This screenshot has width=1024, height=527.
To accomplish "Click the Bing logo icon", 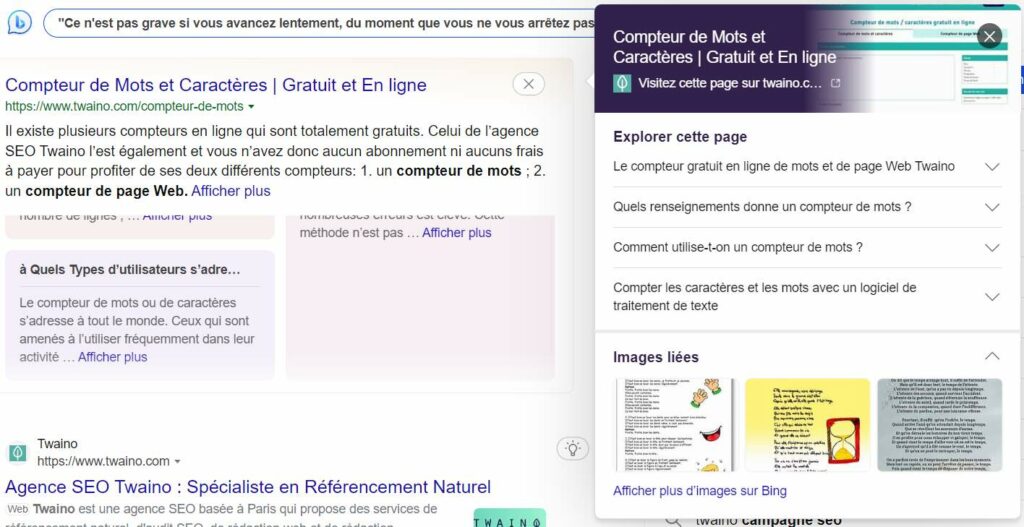I will tap(19, 23).
